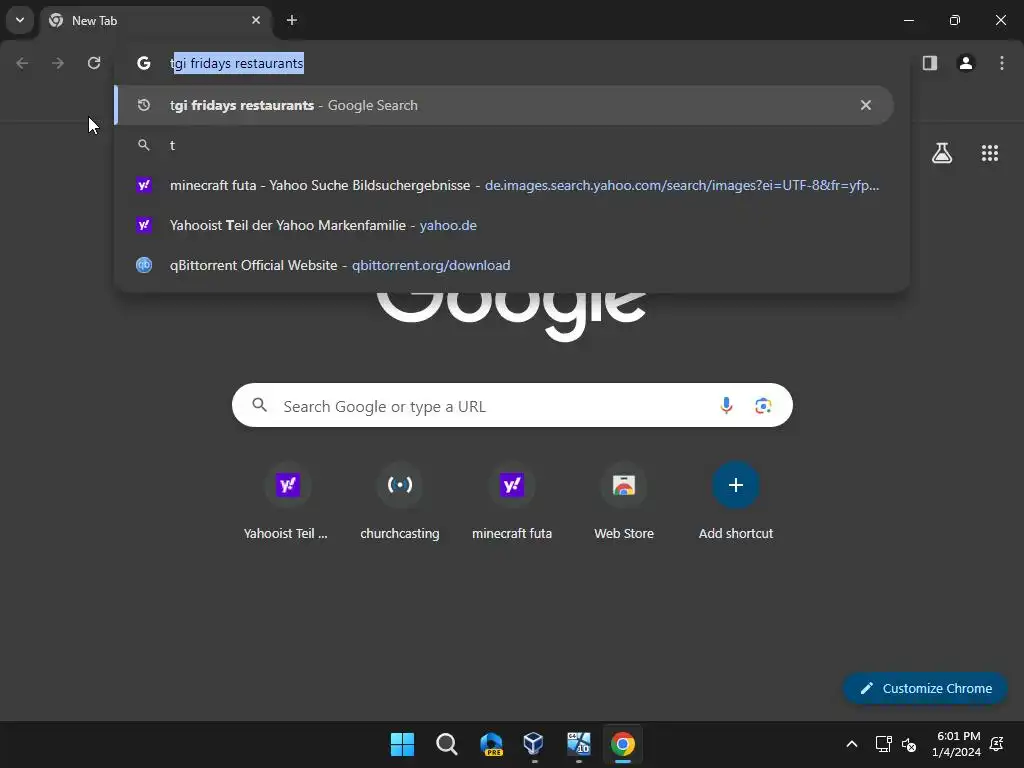Viewport: 1024px width, 768px height.
Task: Click the Google G icon in address bar
Action: (144, 63)
